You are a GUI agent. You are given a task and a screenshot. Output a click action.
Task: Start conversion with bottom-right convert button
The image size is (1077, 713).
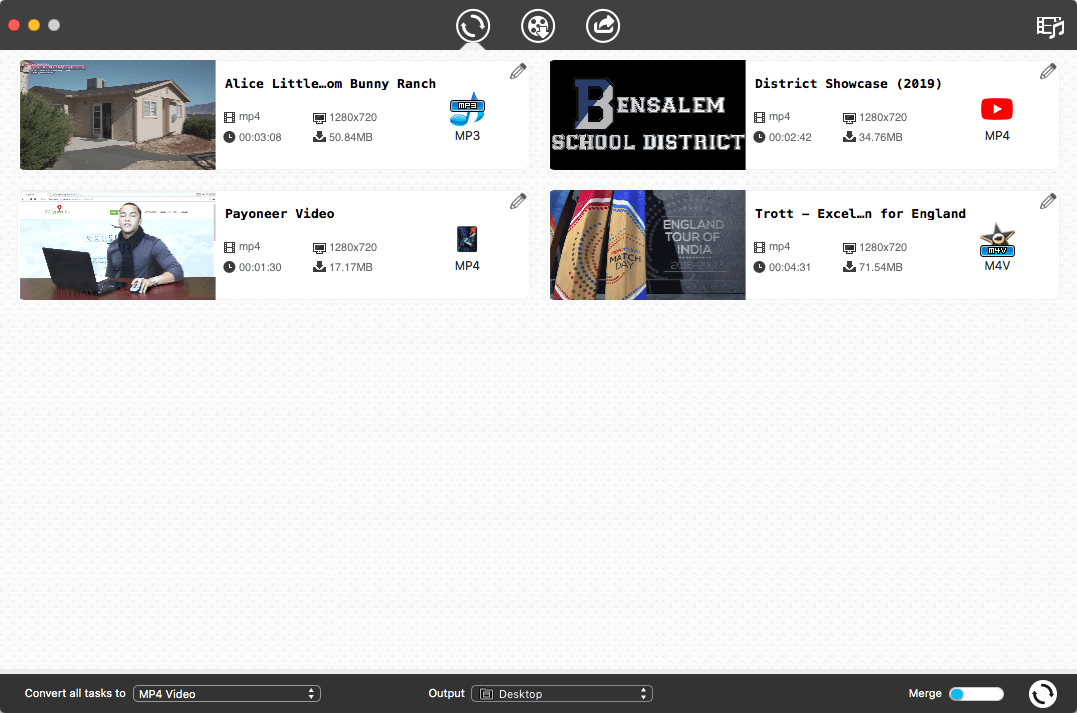(x=1042, y=693)
